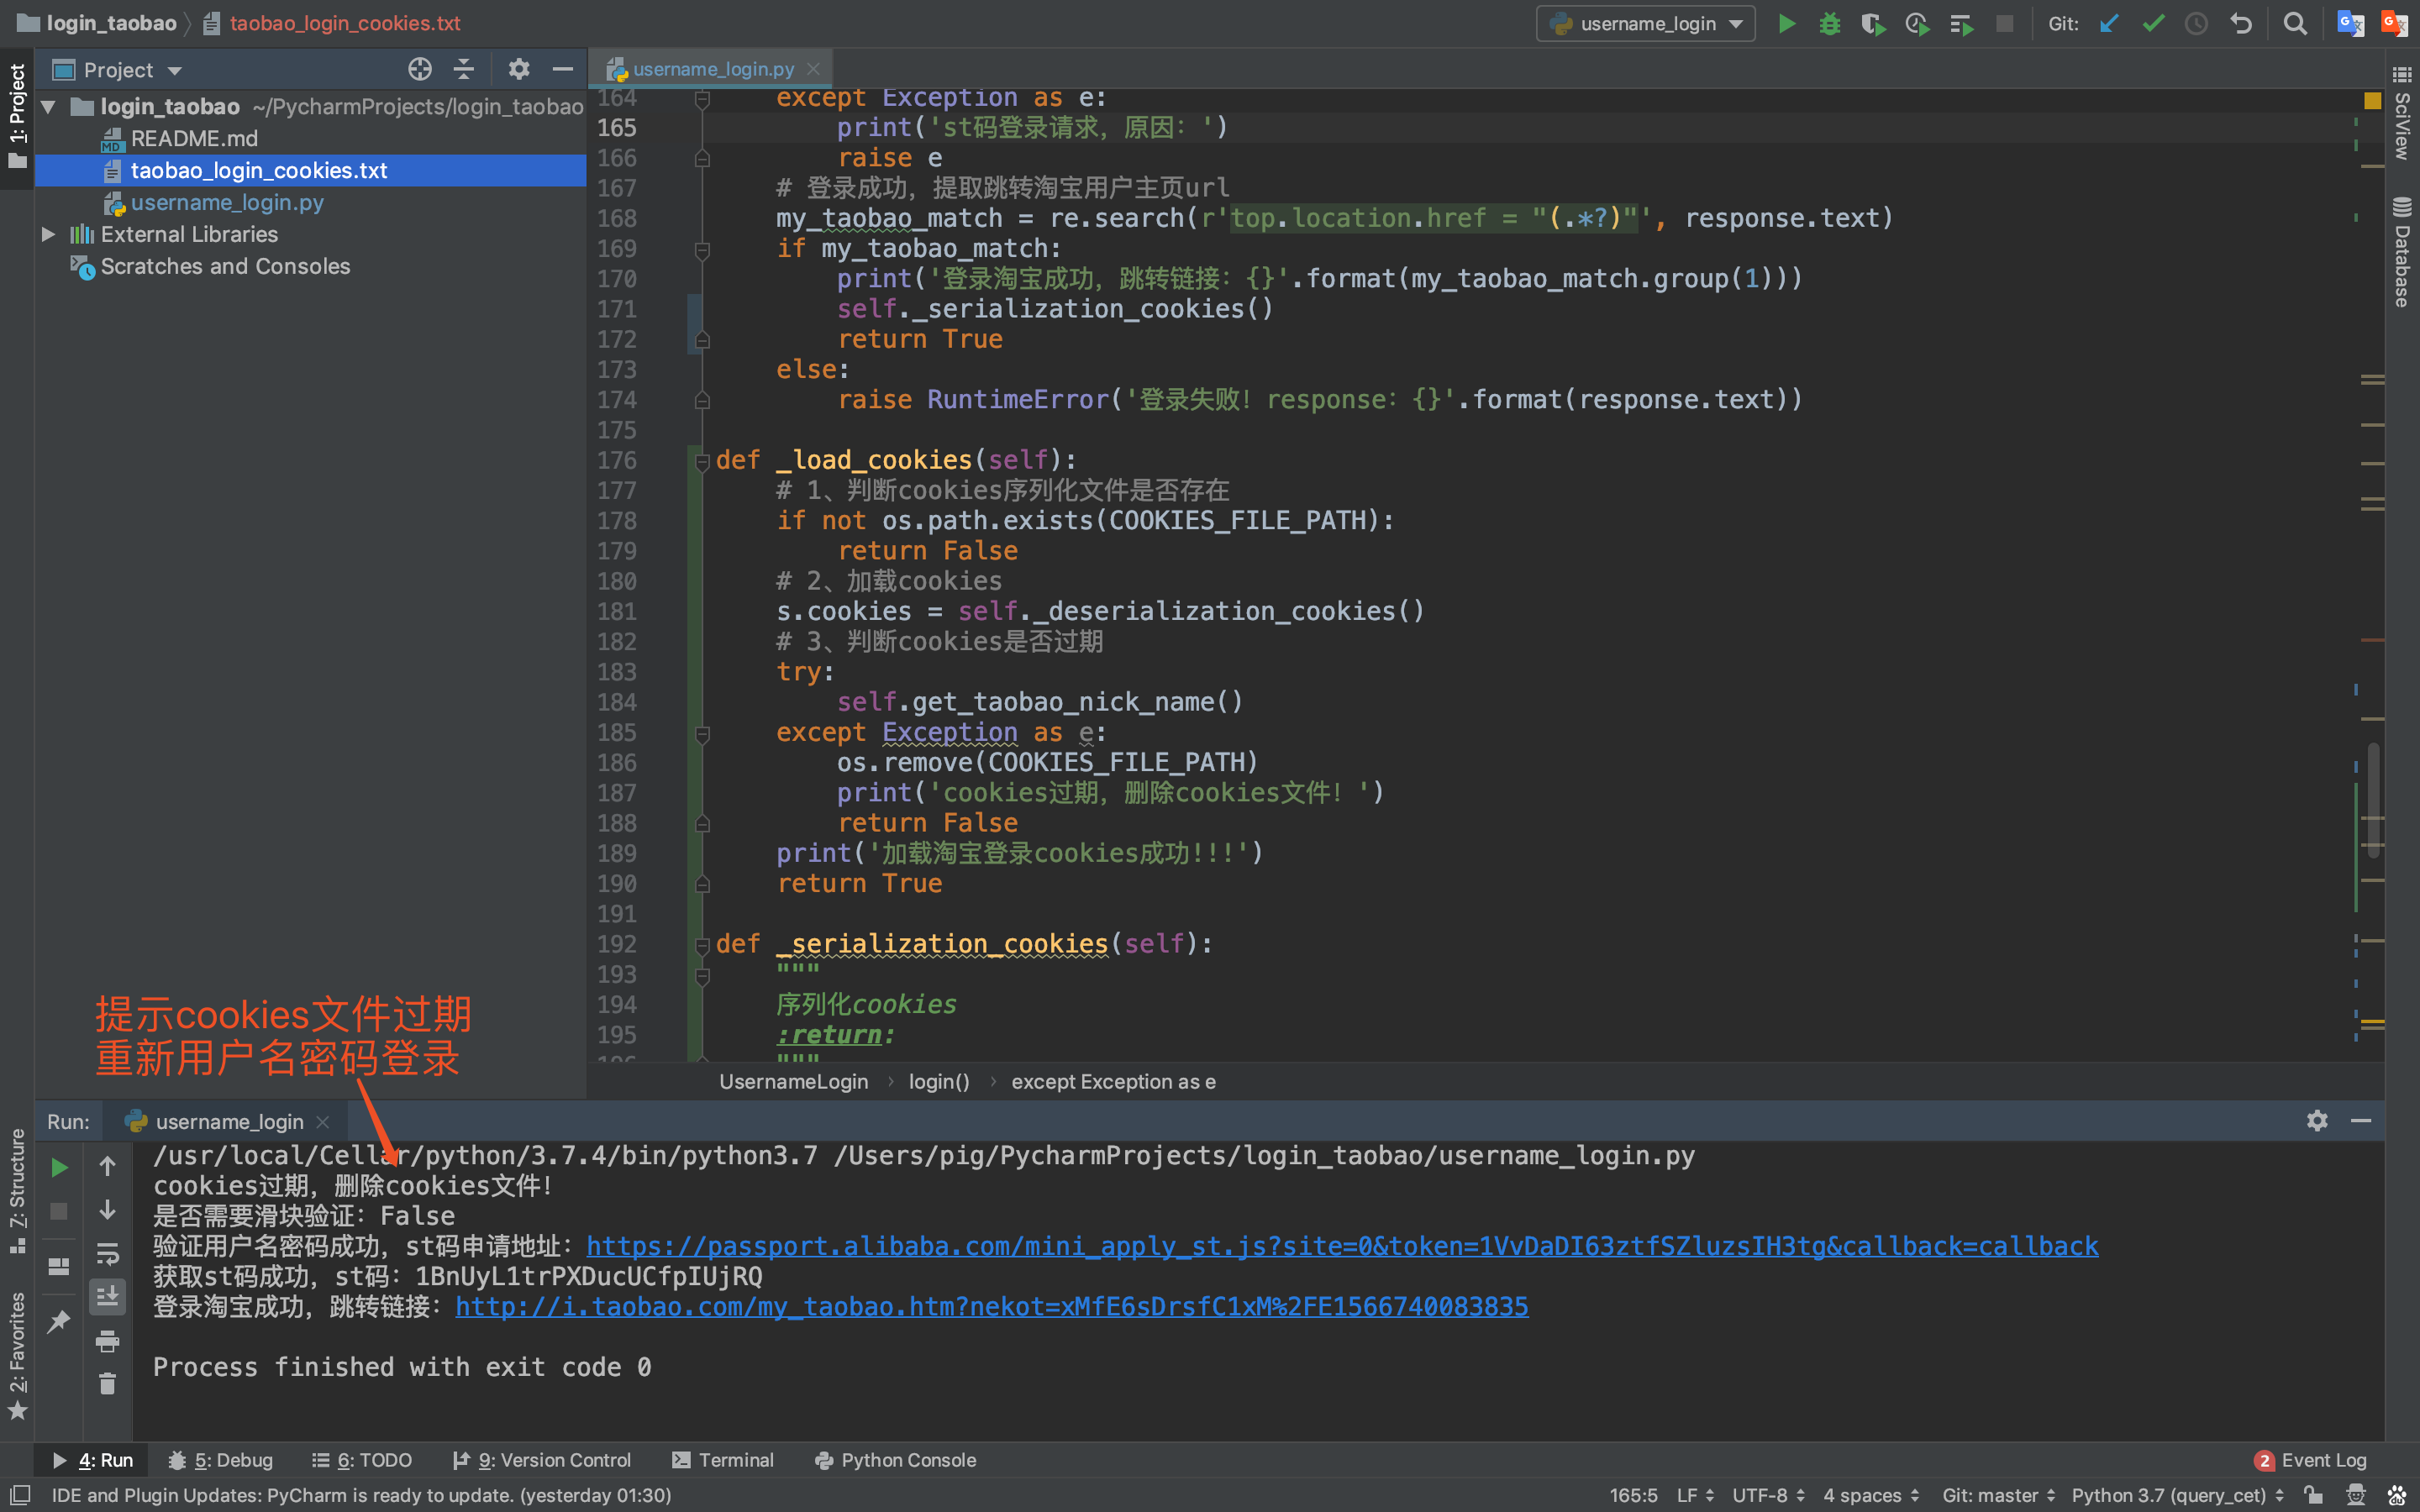Click the yellow inspection indicator square

click(x=2372, y=100)
